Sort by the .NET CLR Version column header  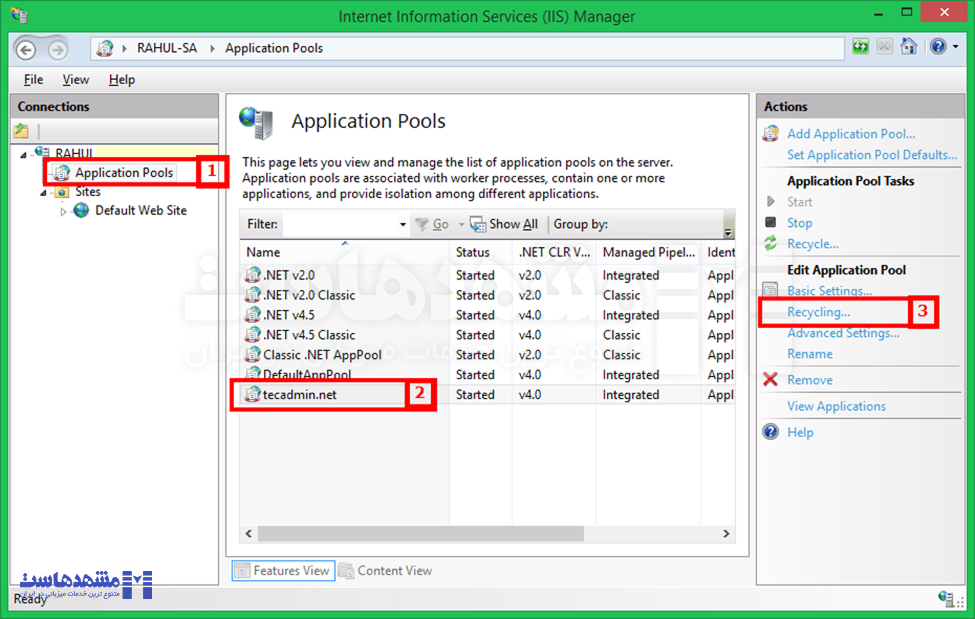point(554,252)
